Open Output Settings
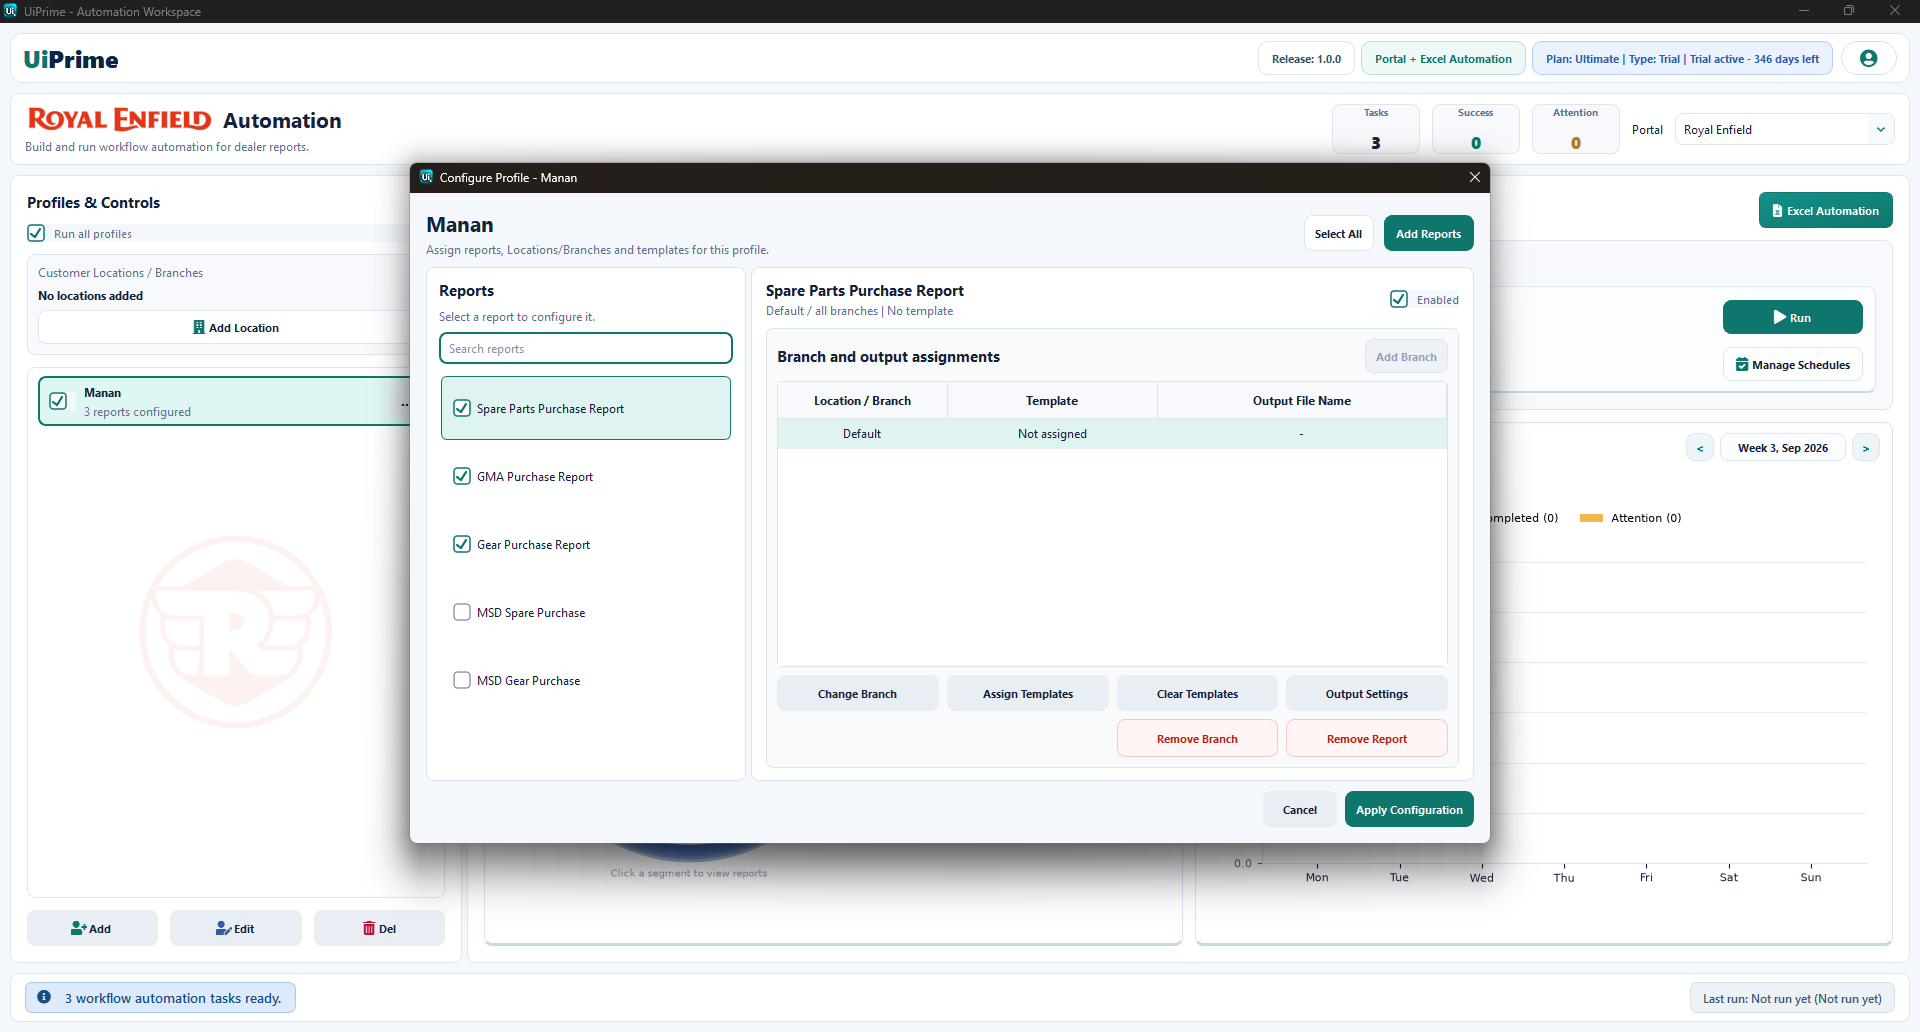Image resolution: width=1920 pixels, height=1032 pixels. 1366,693
